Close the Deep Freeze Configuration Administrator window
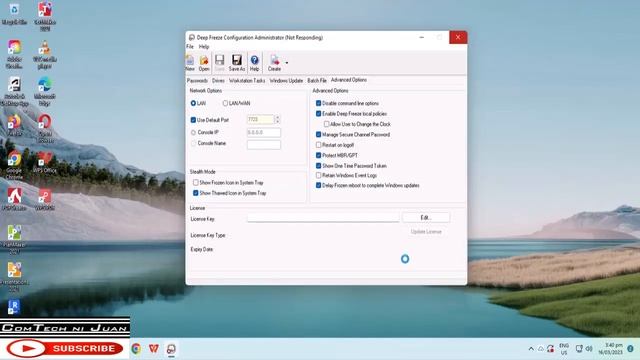The height and width of the screenshot is (360, 640). (458, 37)
